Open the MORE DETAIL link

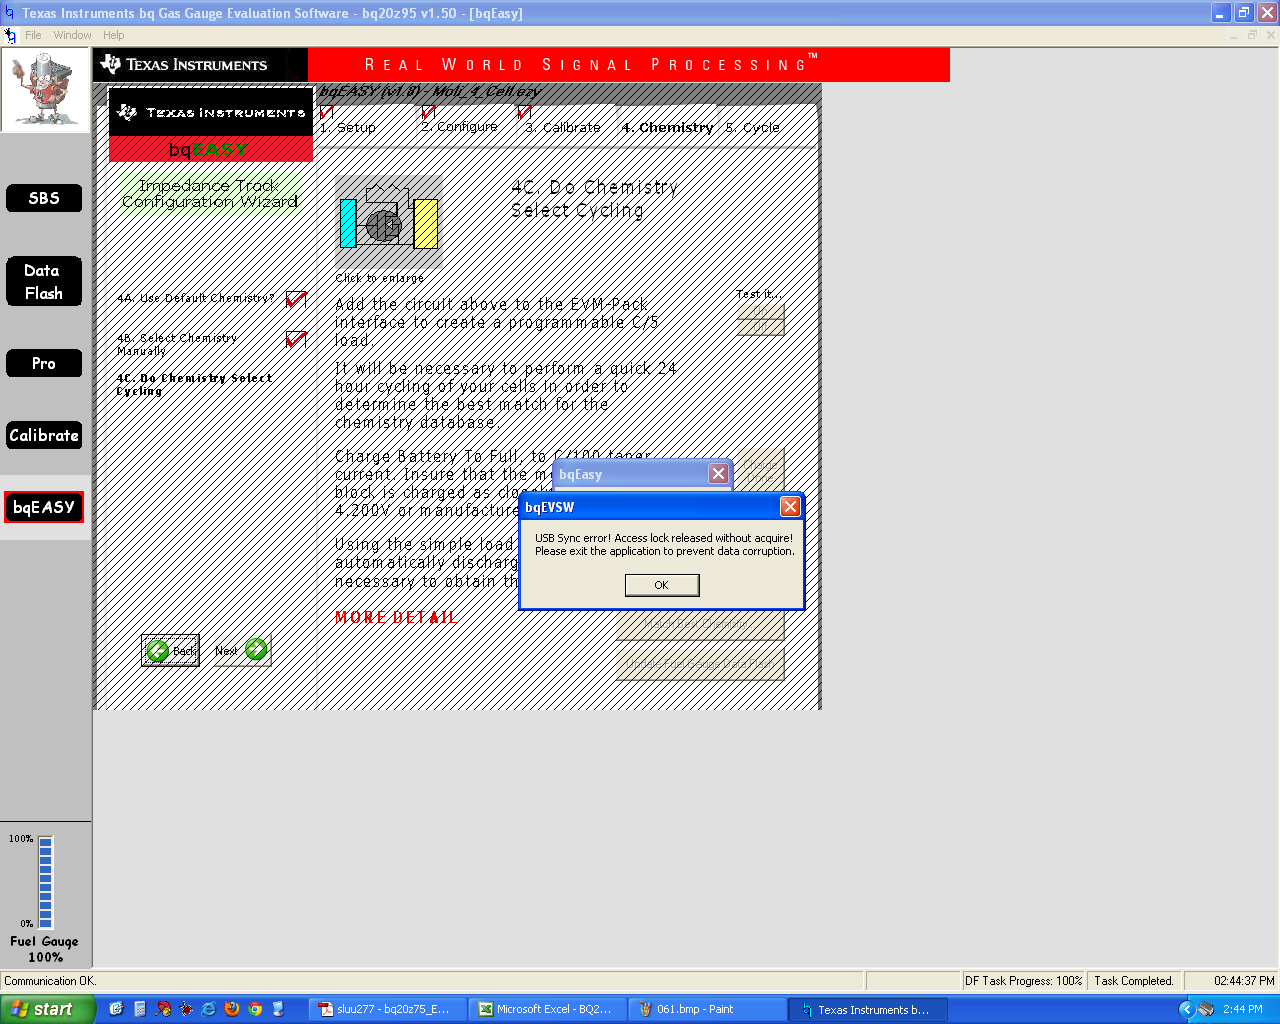[396, 618]
